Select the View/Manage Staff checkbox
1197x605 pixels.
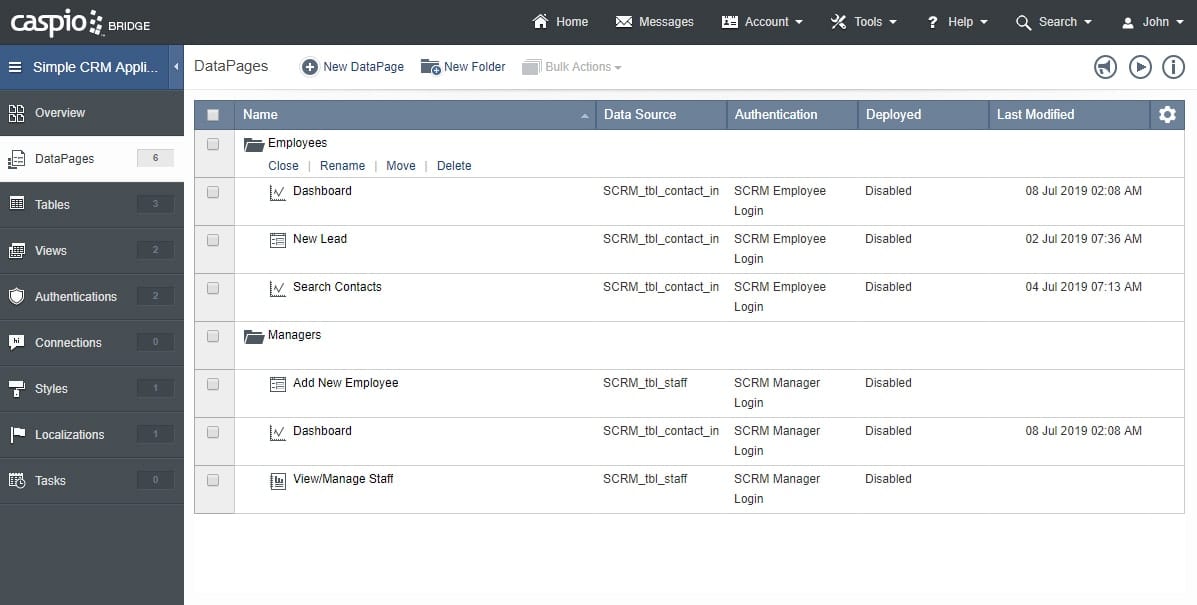tap(213, 480)
